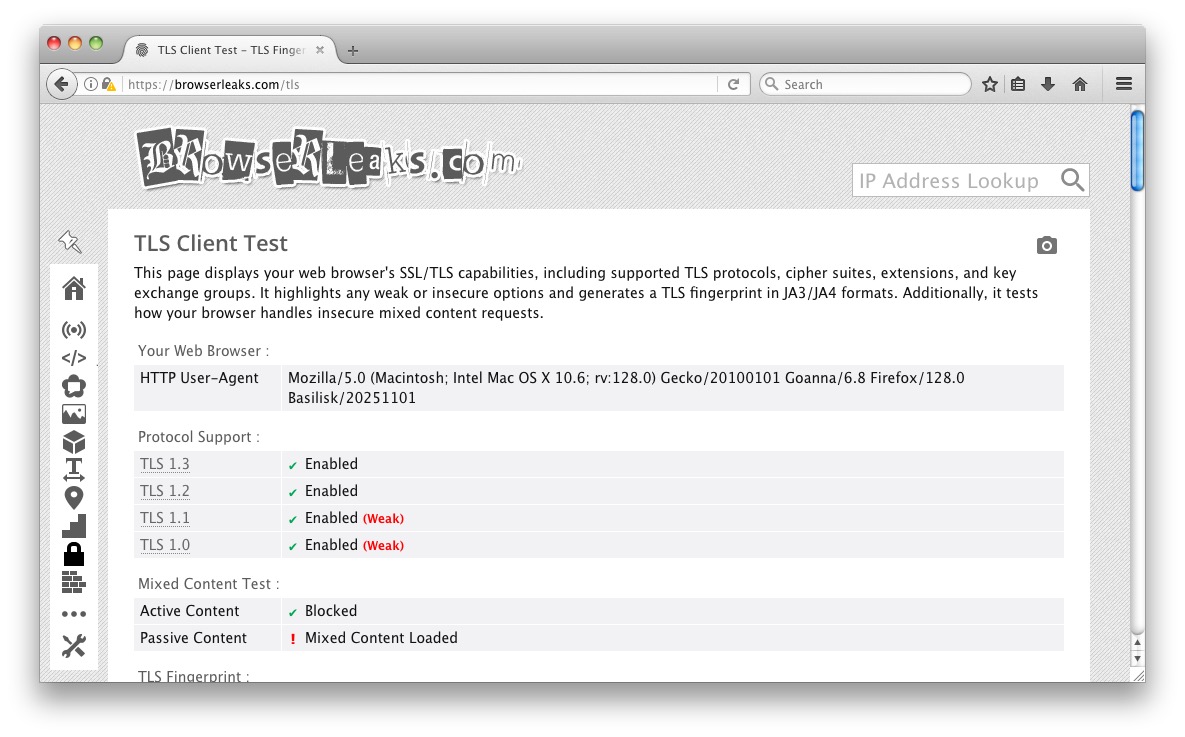This screenshot has height=737, width=1185.
Task: Open the hamburger menu in browser toolbar
Action: [x=1124, y=84]
